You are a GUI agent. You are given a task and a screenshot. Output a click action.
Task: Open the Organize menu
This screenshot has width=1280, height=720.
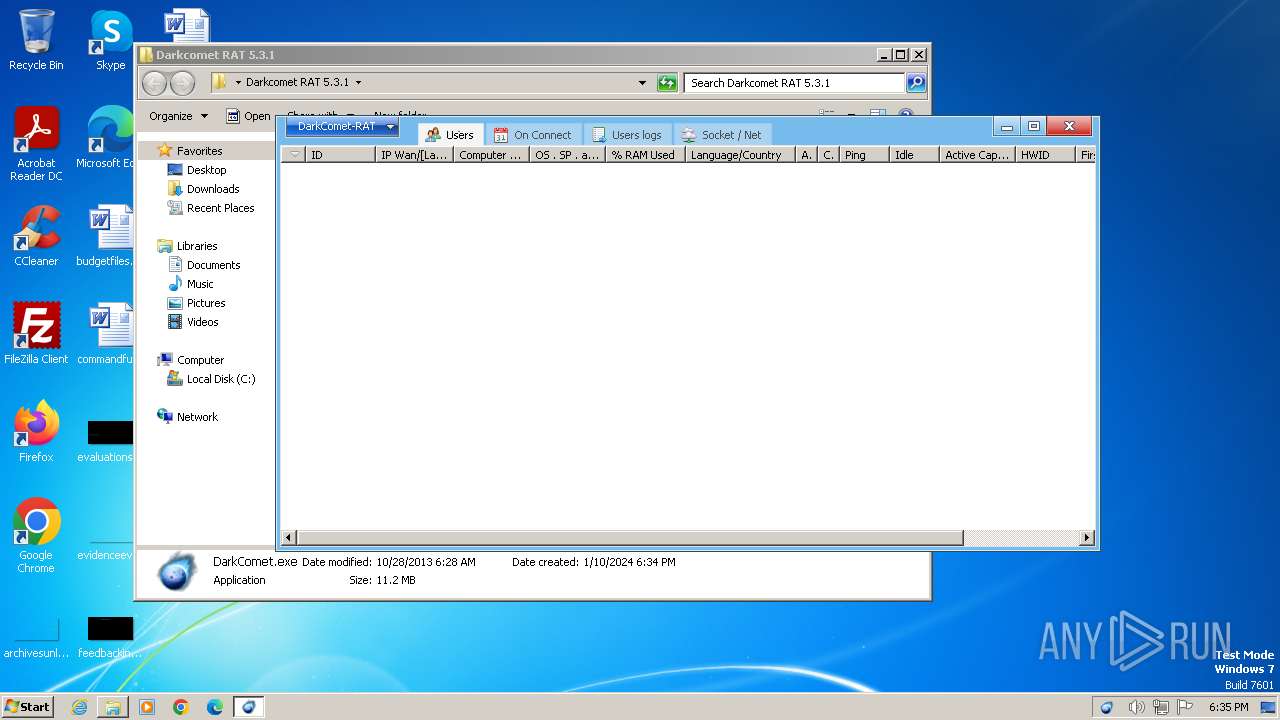(178, 116)
